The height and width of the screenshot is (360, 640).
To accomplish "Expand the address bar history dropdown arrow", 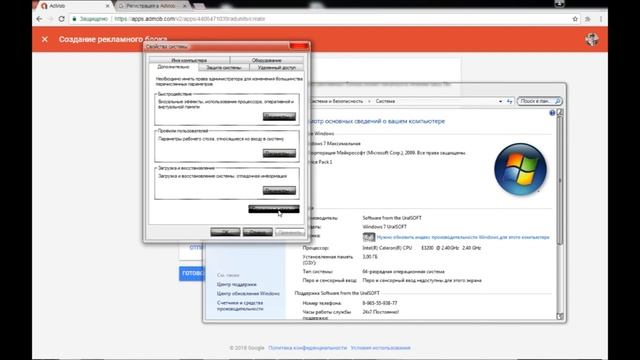I will [500, 101].
